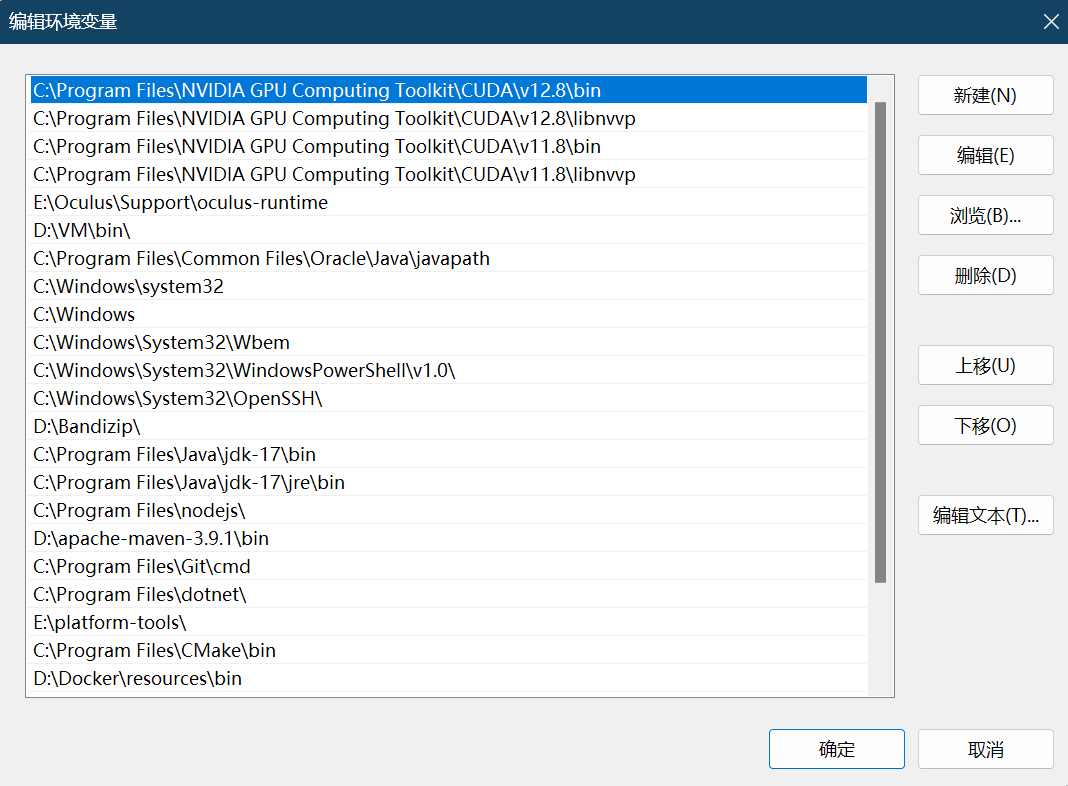Image resolution: width=1068 pixels, height=786 pixels.
Task: Close the 编辑环境变量 dialog window
Action: 1050,22
